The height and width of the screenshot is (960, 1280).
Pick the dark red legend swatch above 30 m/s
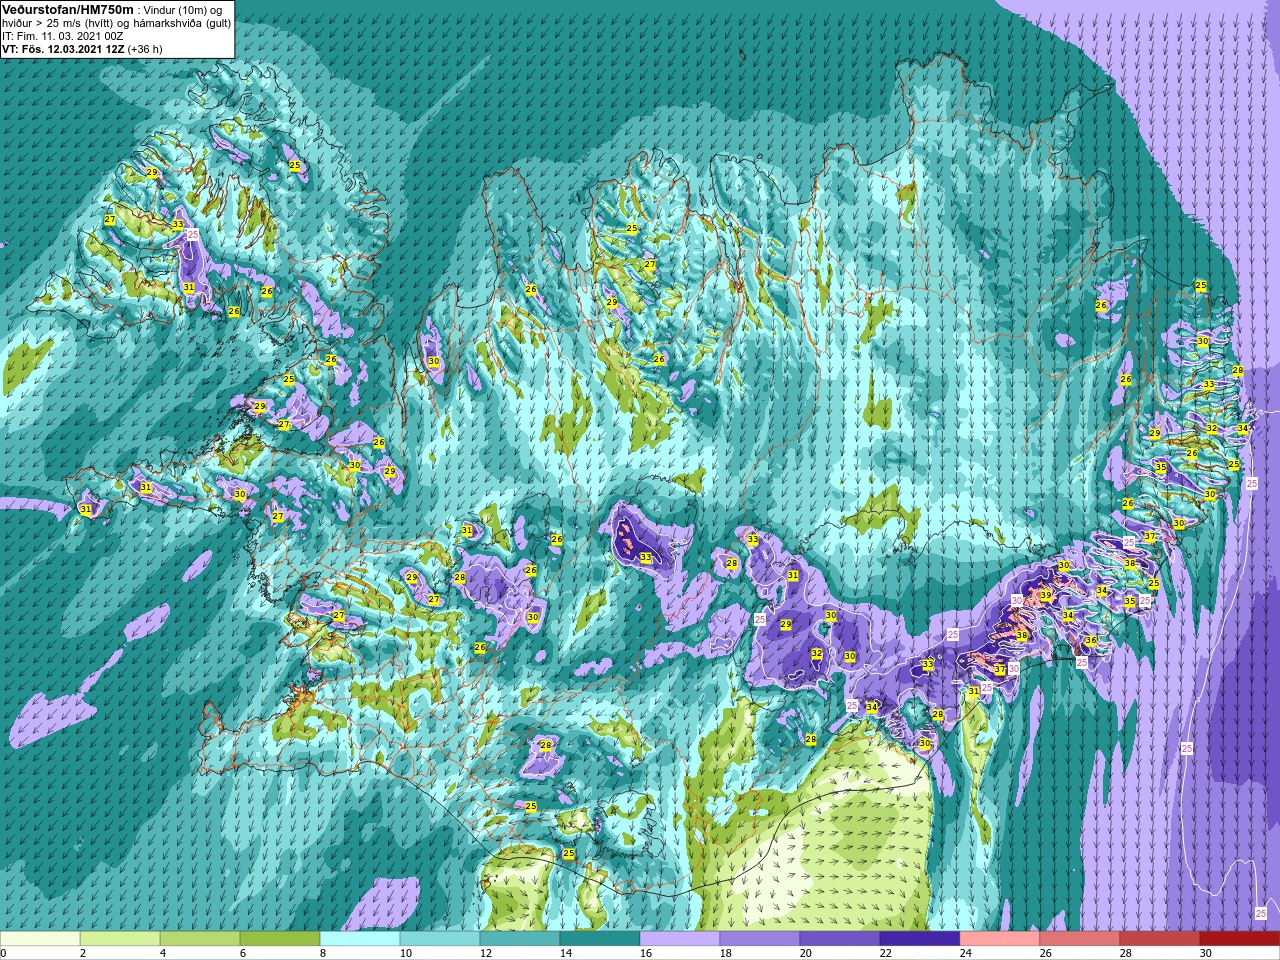click(x=1240, y=939)
